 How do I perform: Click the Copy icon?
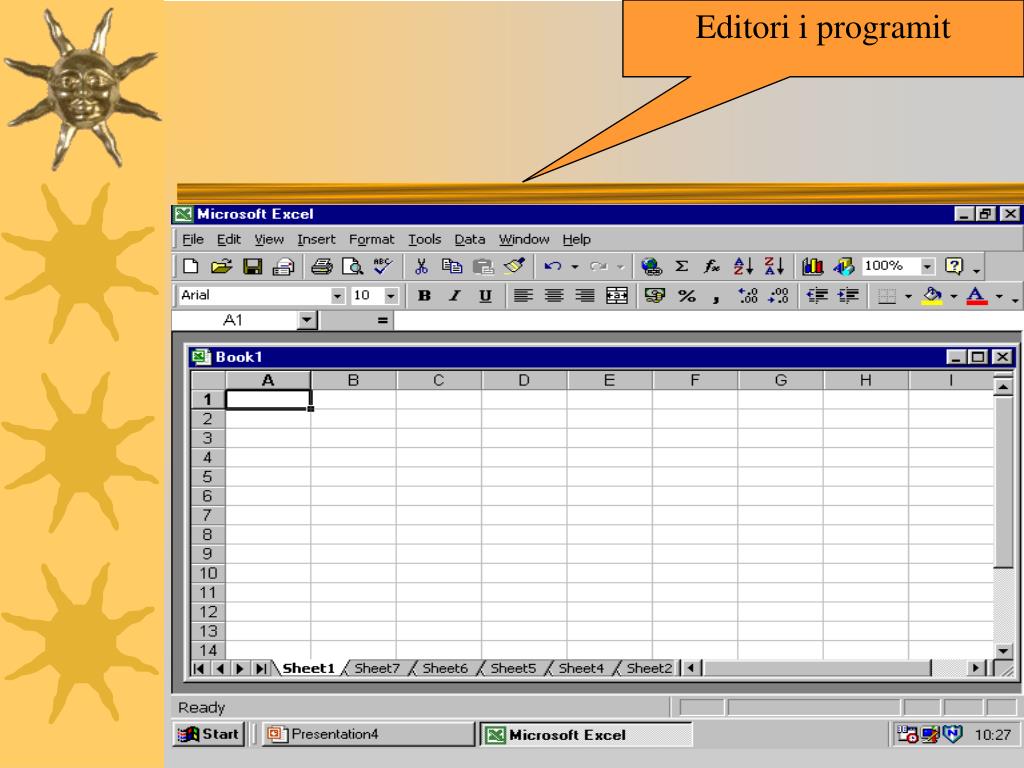pos(452,266)
